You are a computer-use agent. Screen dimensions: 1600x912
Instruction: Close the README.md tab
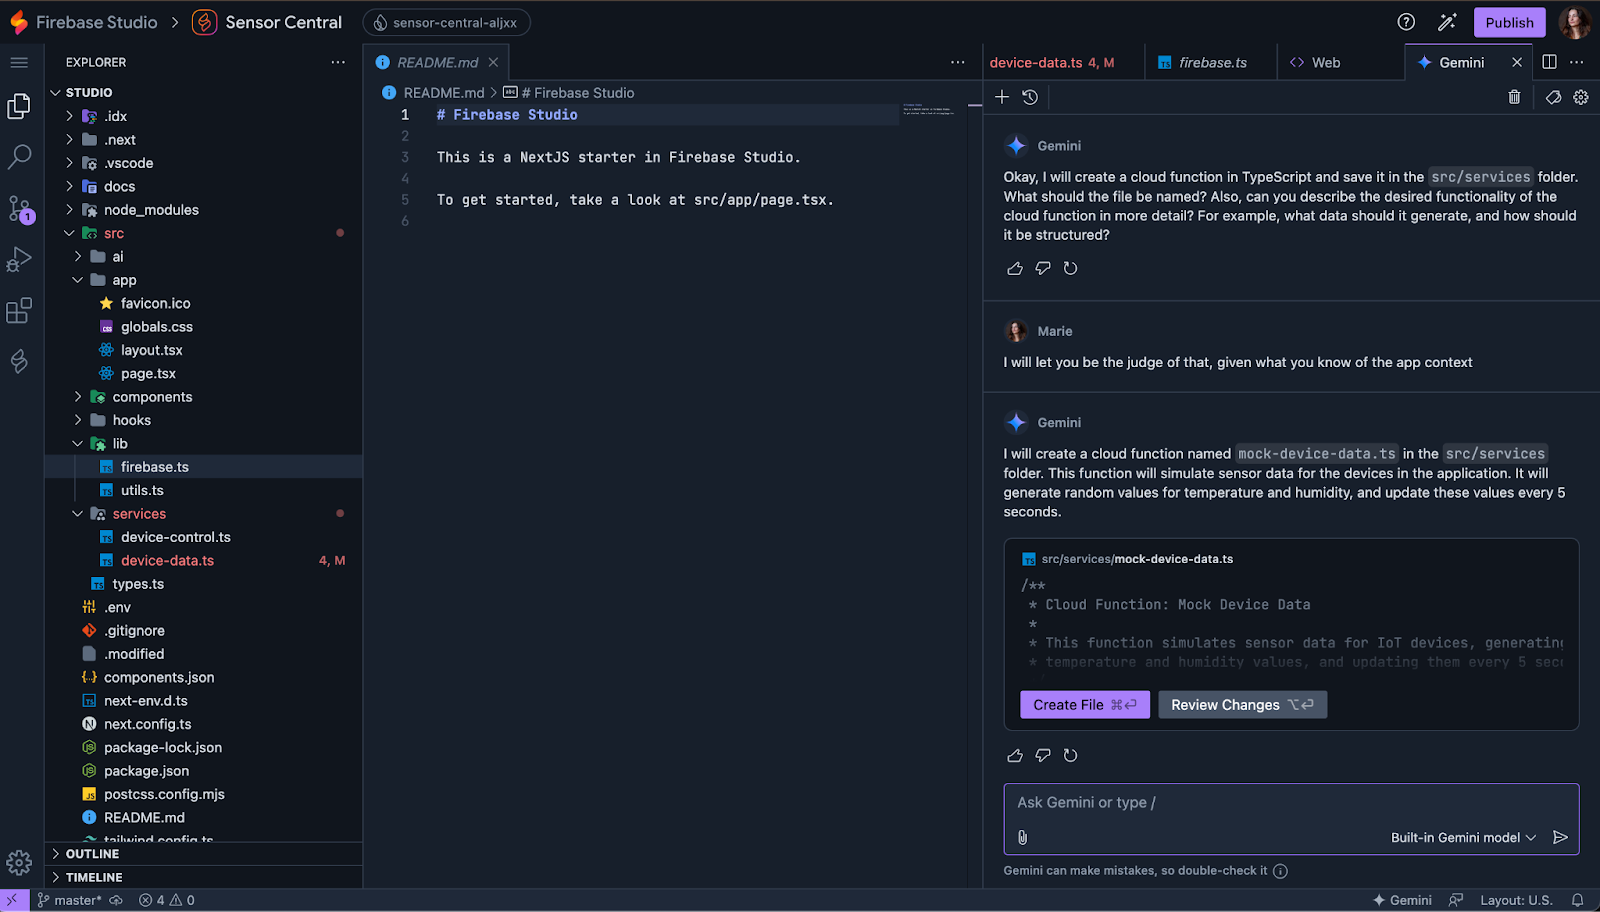[493, 62]
